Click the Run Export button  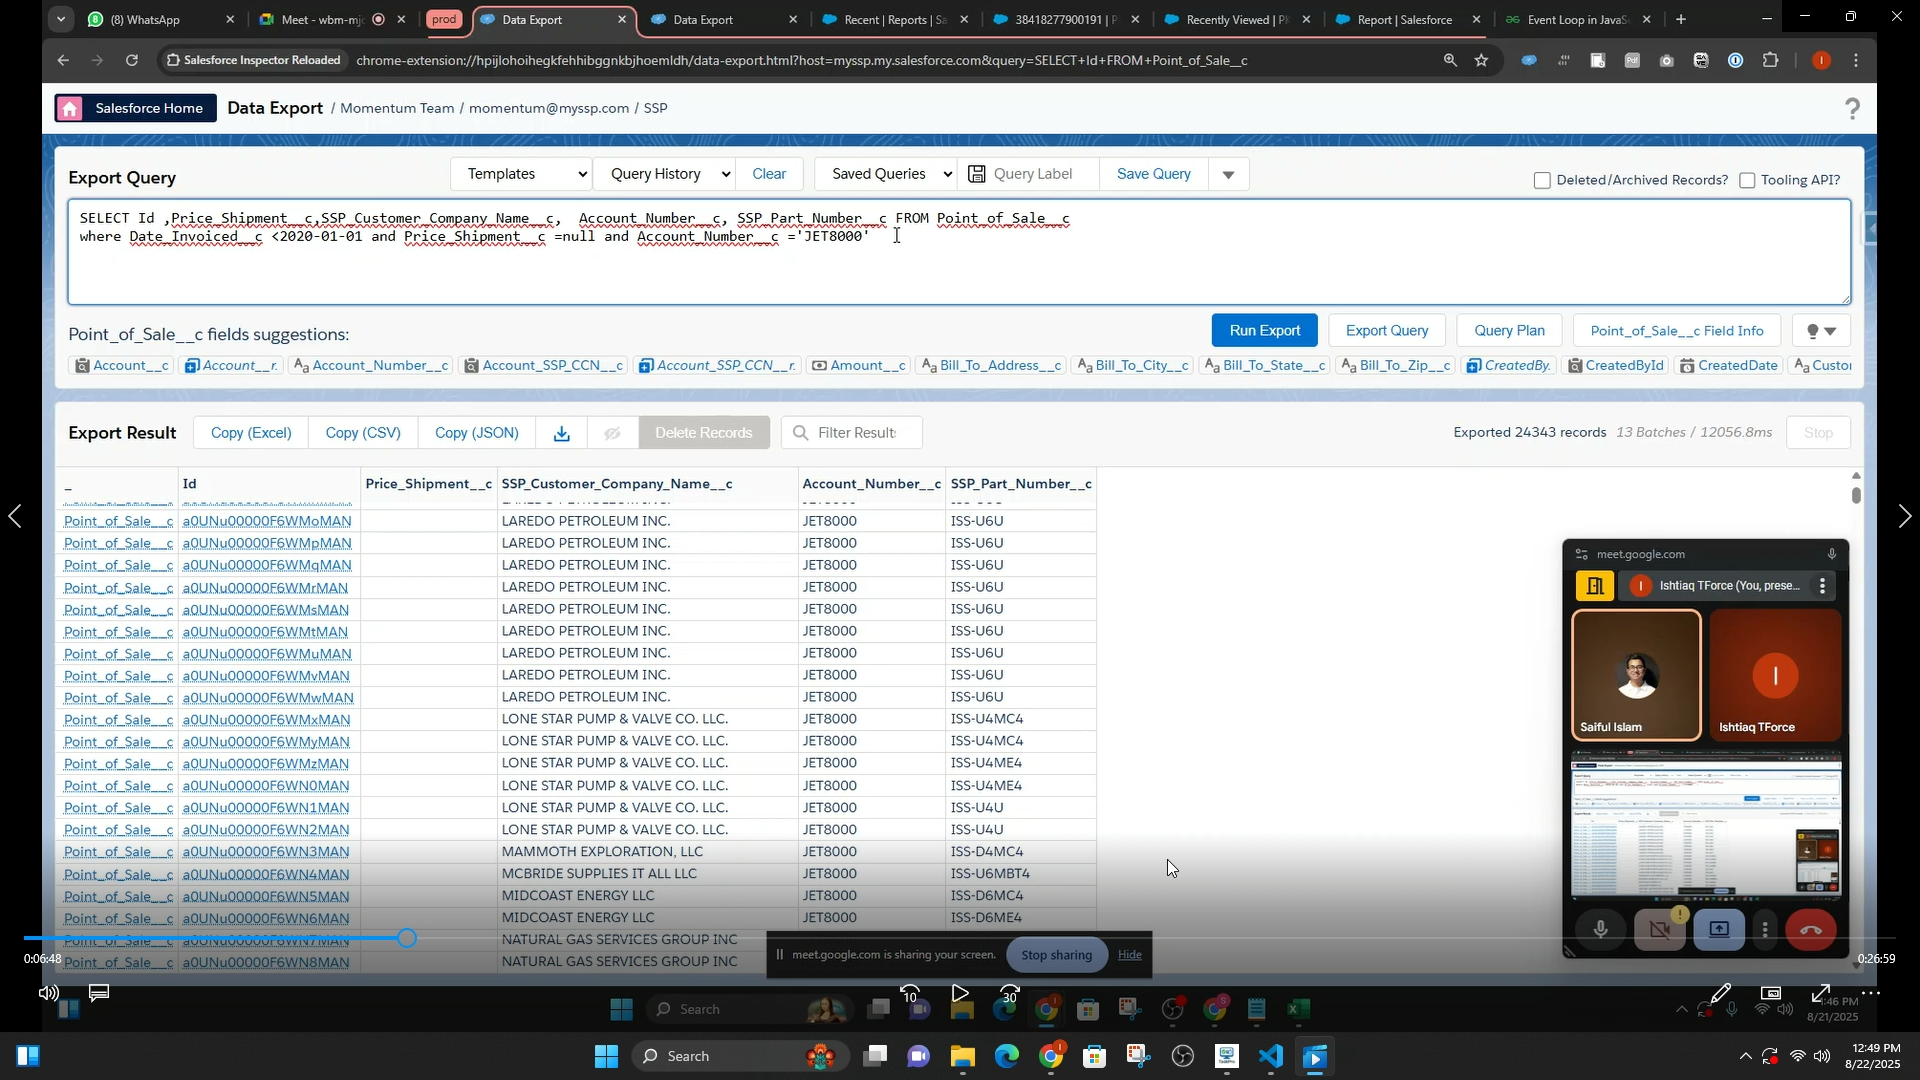click(1264, 331)
